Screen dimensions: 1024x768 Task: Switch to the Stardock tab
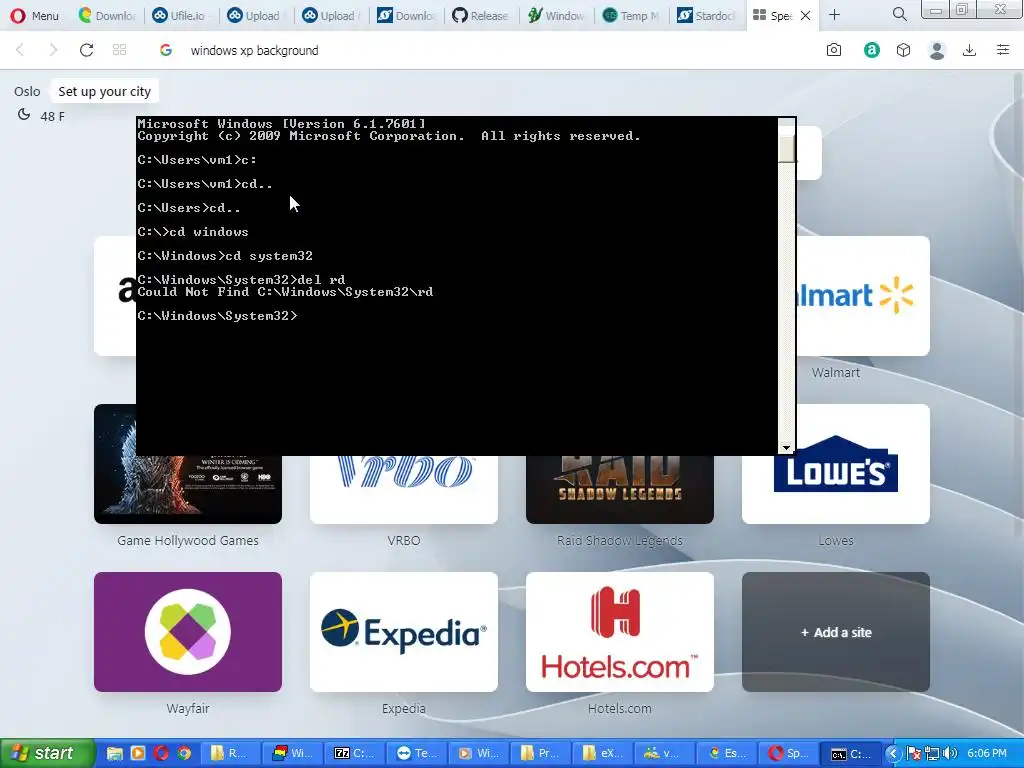705,16
